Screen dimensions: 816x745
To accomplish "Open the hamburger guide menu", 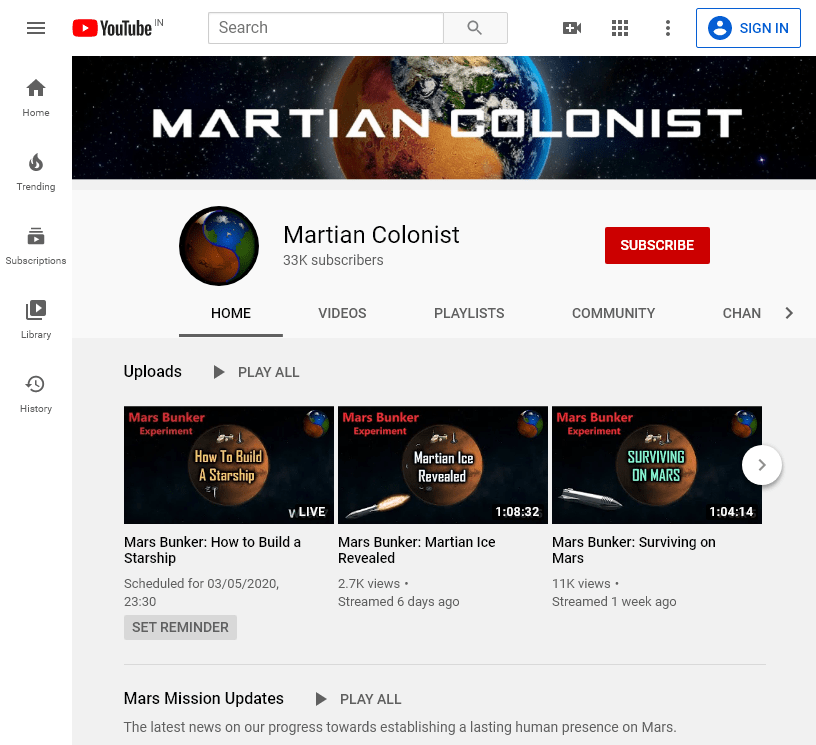I will click(x=36, y=28).
